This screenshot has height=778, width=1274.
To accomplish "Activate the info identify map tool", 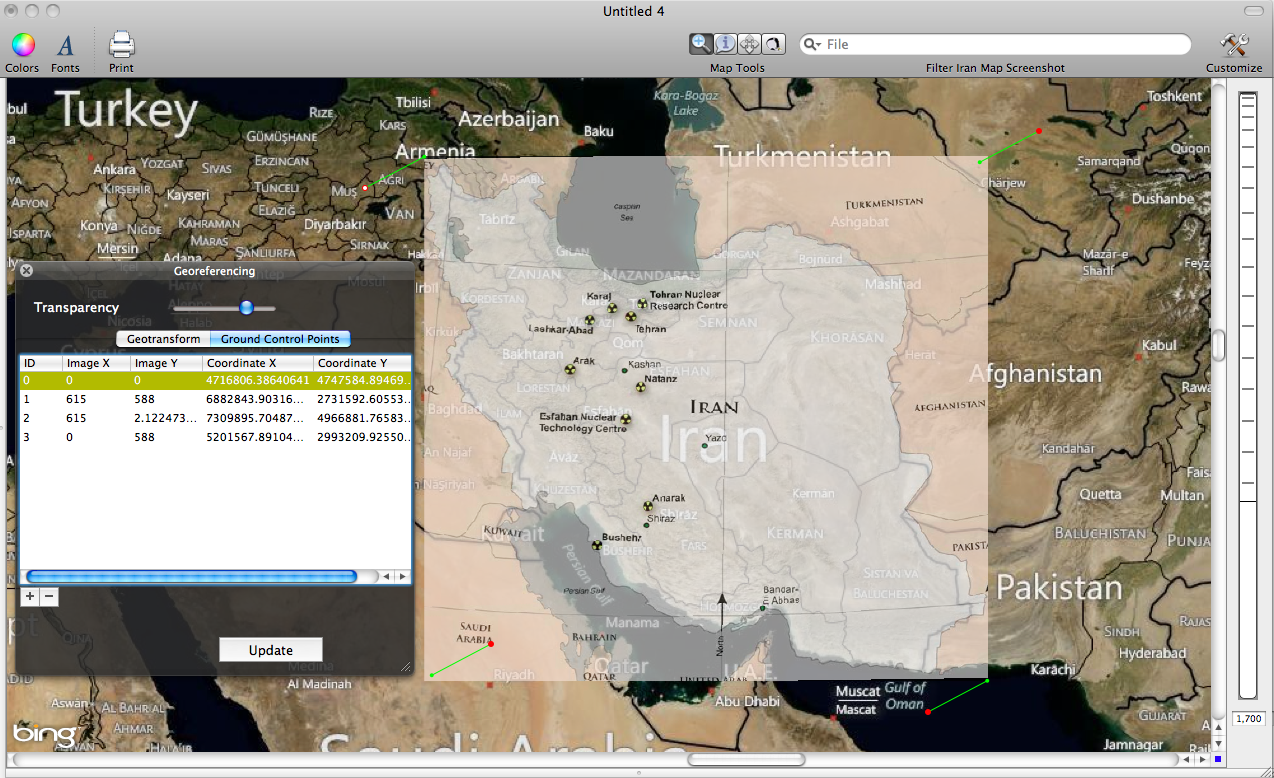I will pos(725,44).
